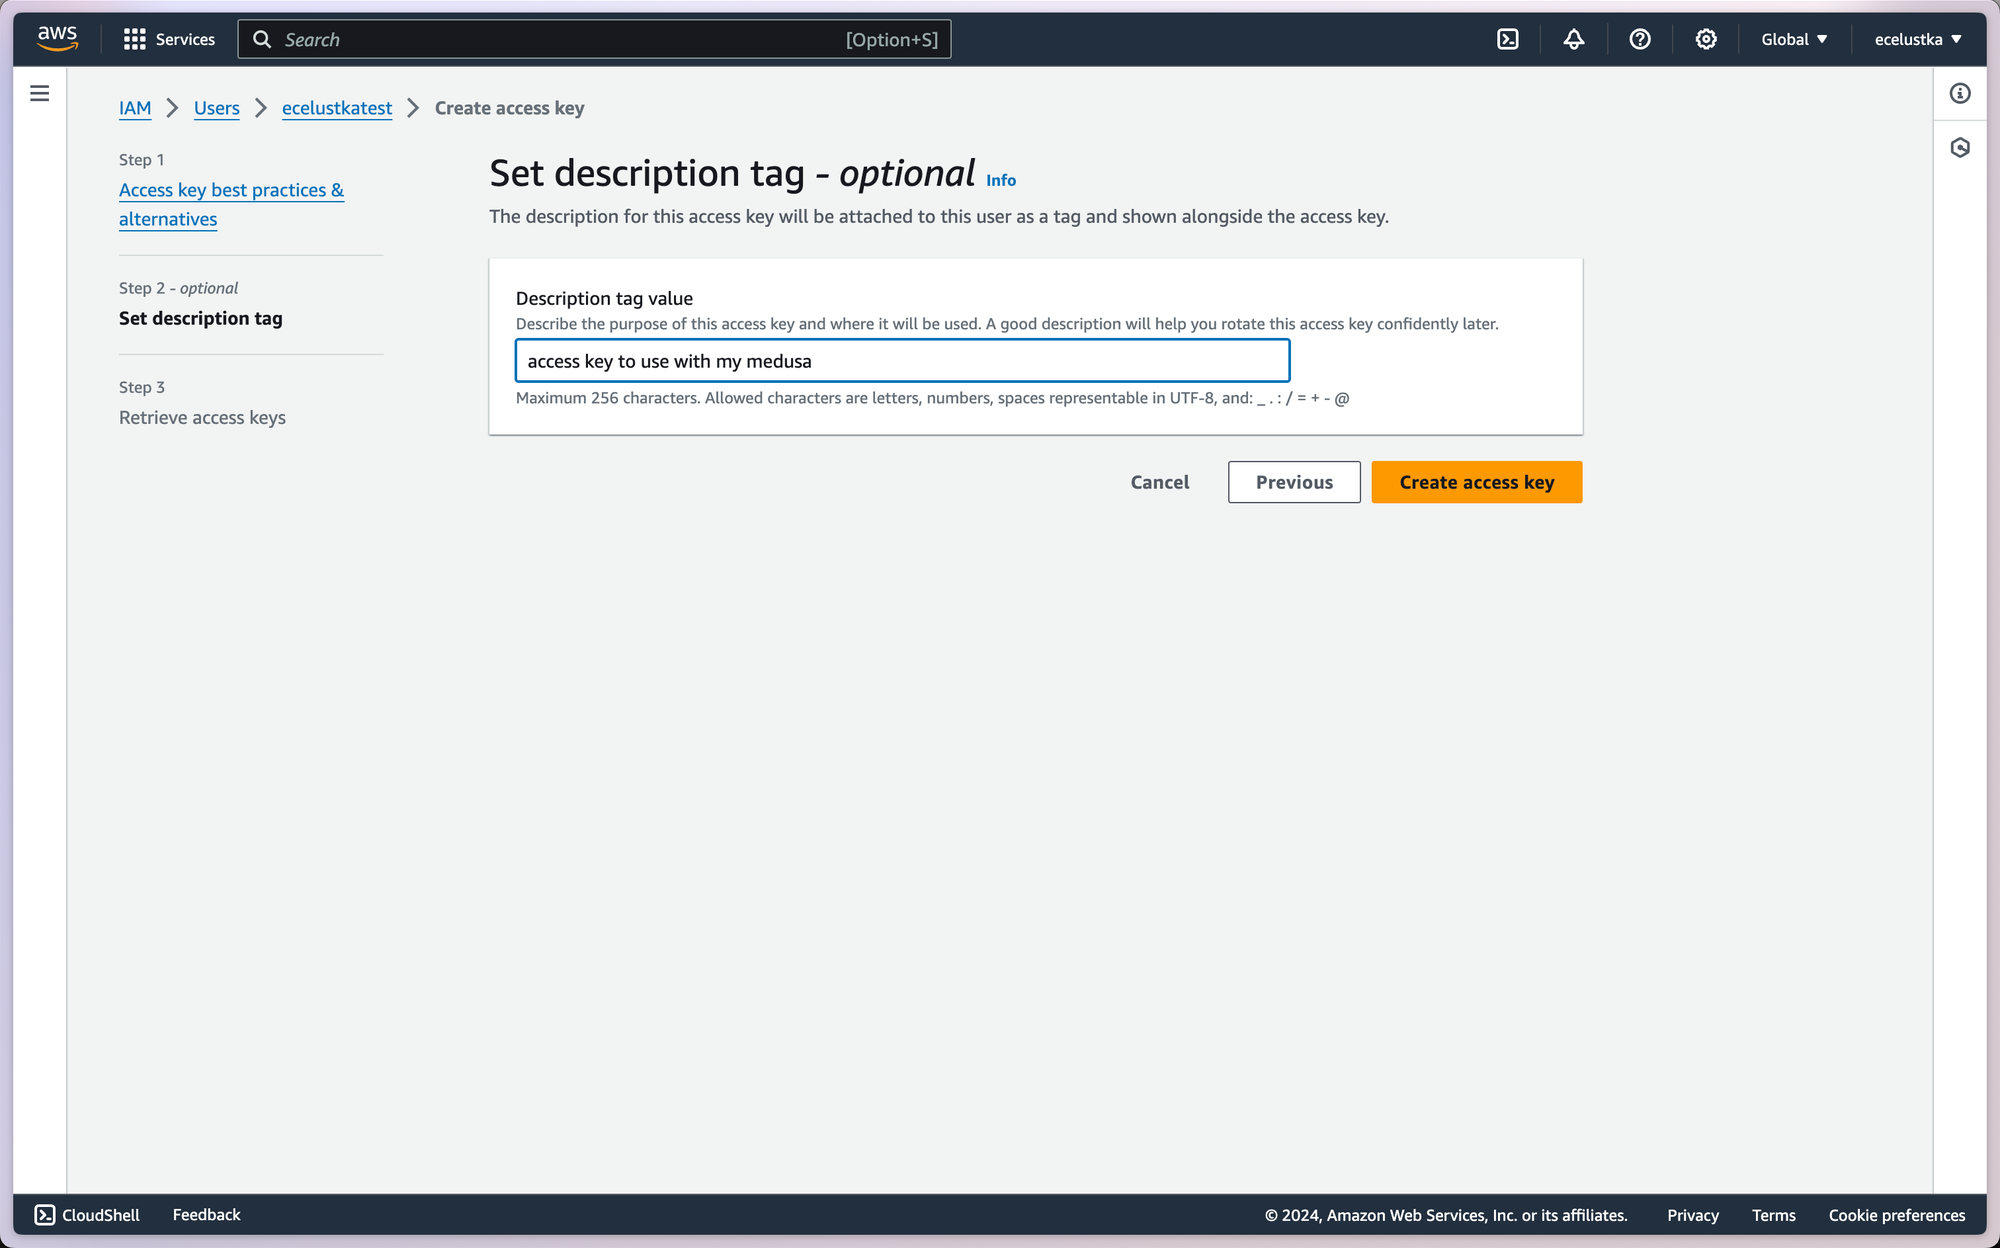The image size is (2000, 1248).
Task: Open settings gear in top bar
Action: point(1705,39)
